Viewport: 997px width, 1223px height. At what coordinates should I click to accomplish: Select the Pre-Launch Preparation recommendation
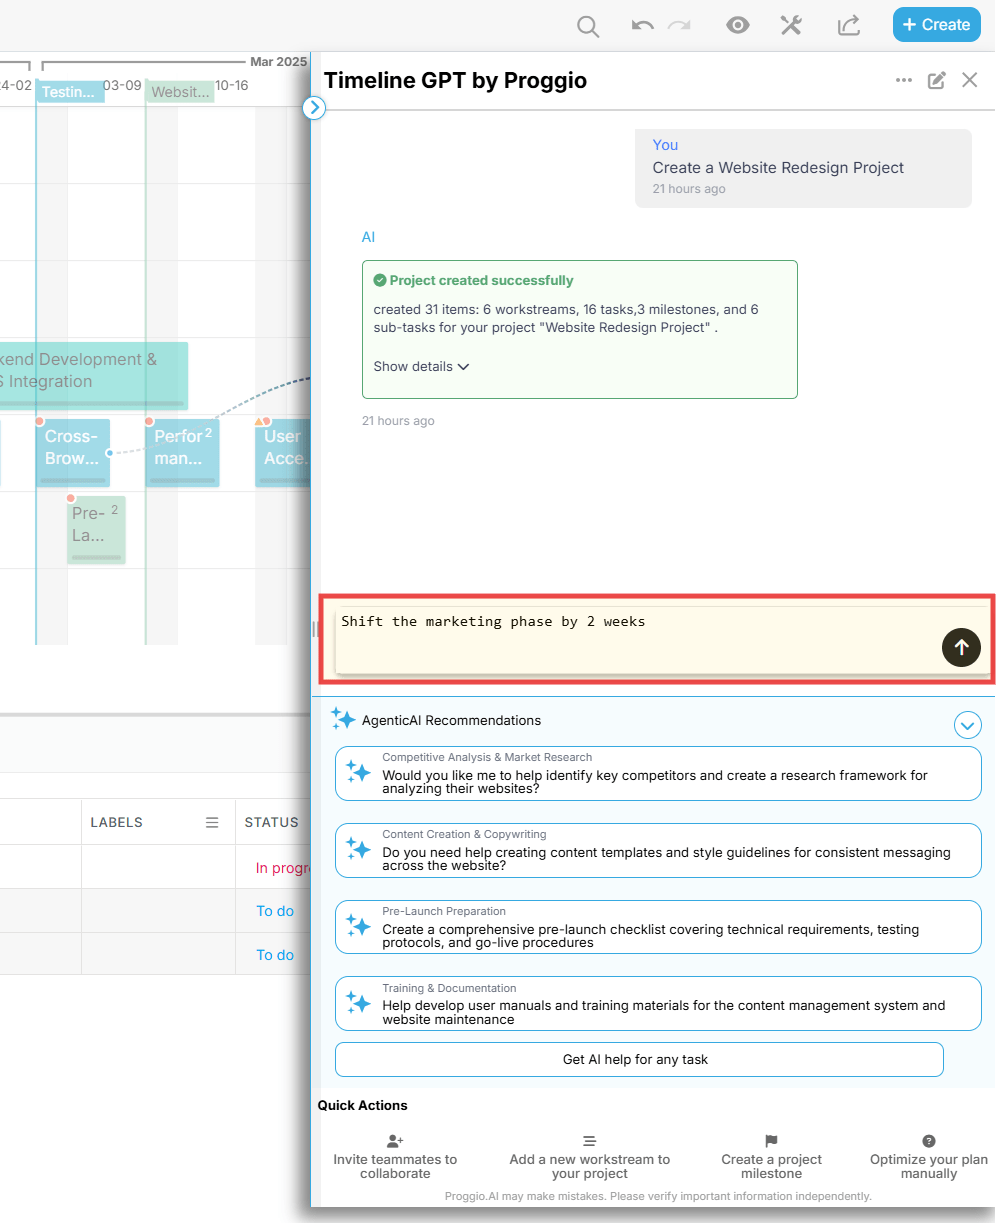658,927
